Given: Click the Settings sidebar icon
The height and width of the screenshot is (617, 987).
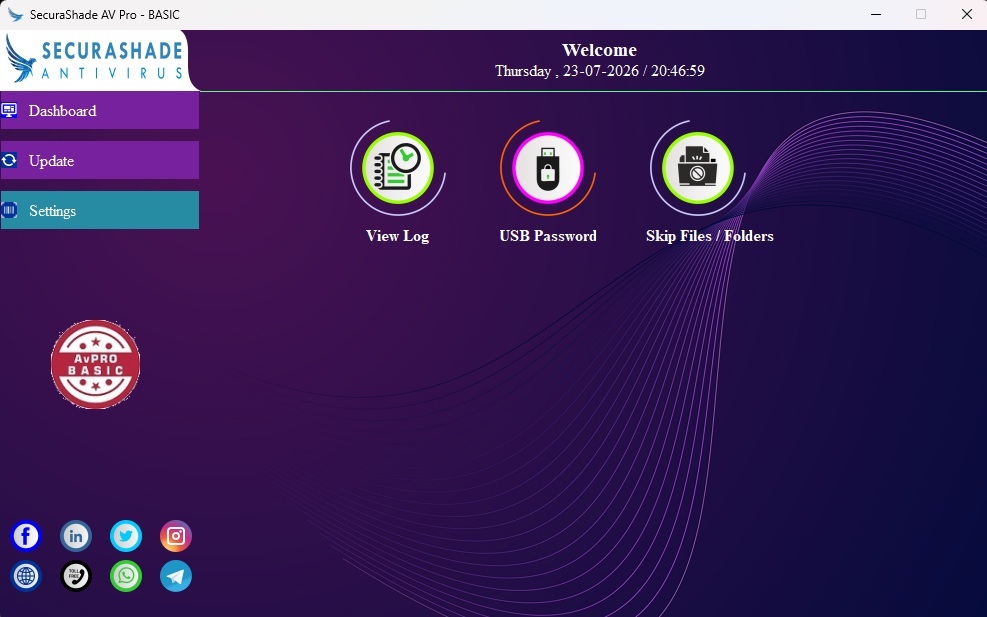Looking at the screenshot, I should (9, 210).
